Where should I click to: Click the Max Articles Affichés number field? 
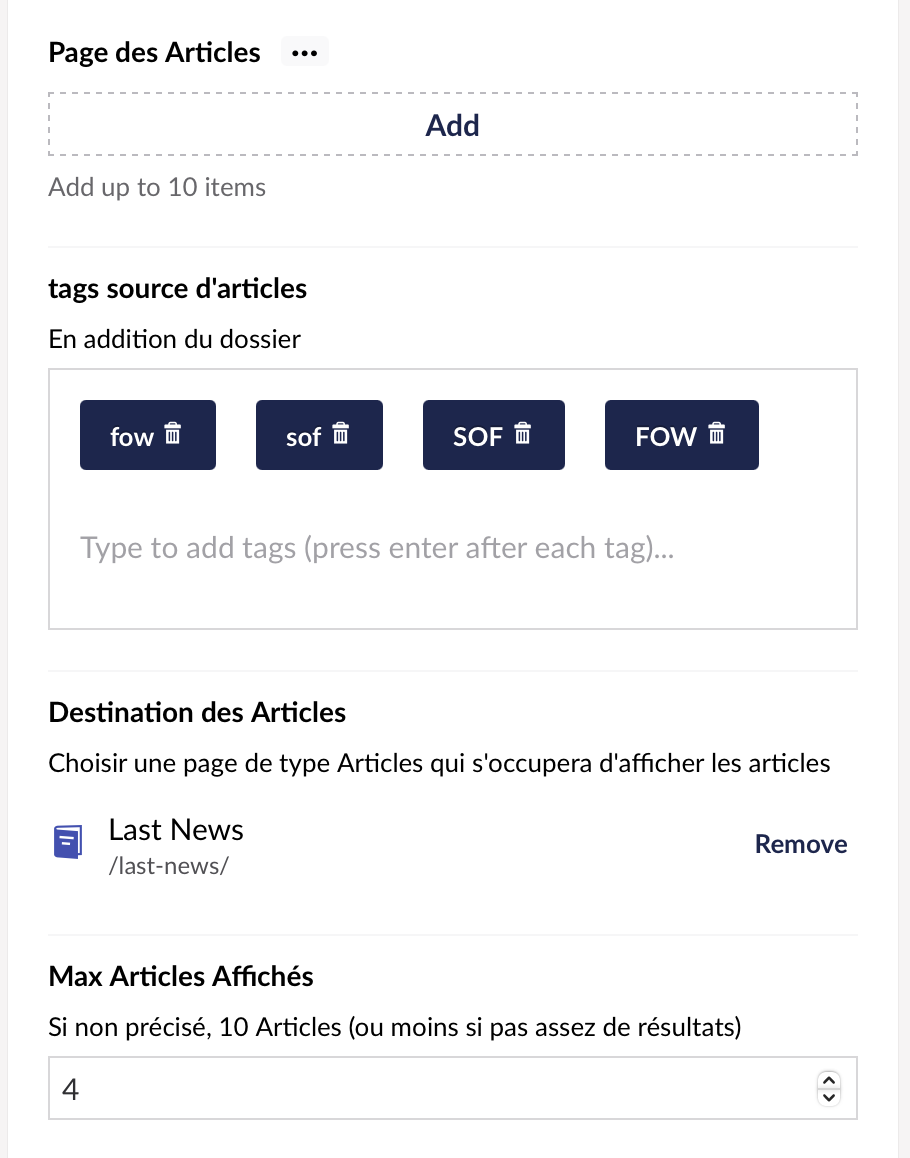pos(453,1089)
